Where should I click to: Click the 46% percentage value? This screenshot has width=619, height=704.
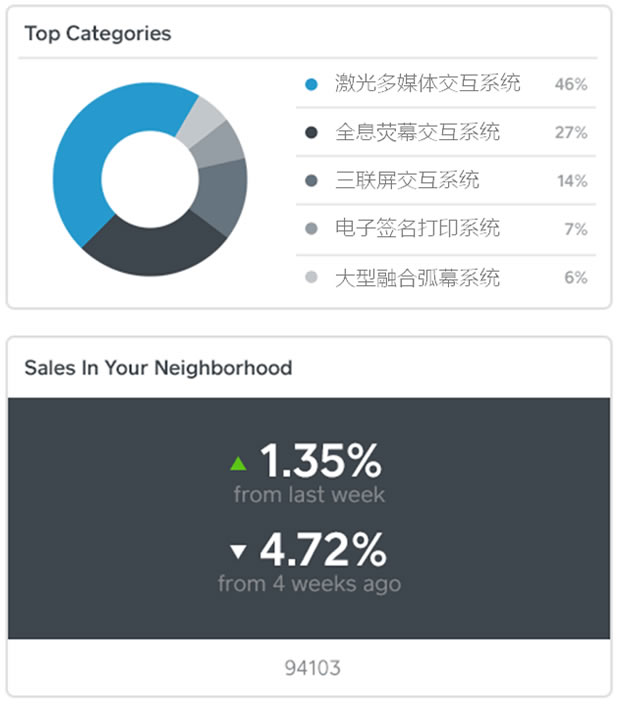click(571, 84)
